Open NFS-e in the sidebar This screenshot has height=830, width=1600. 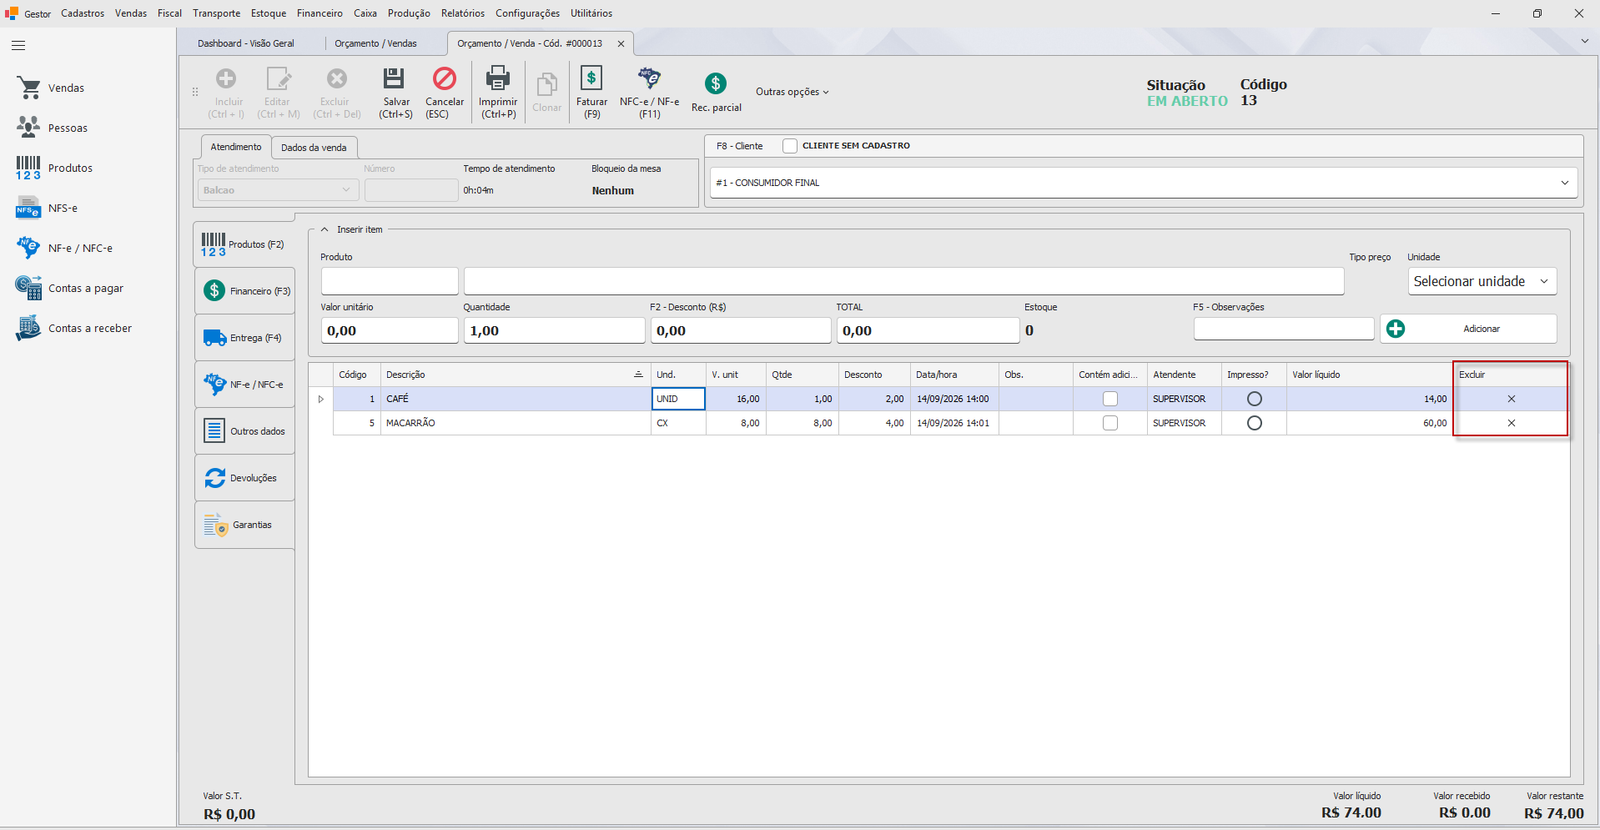point(47,208)
